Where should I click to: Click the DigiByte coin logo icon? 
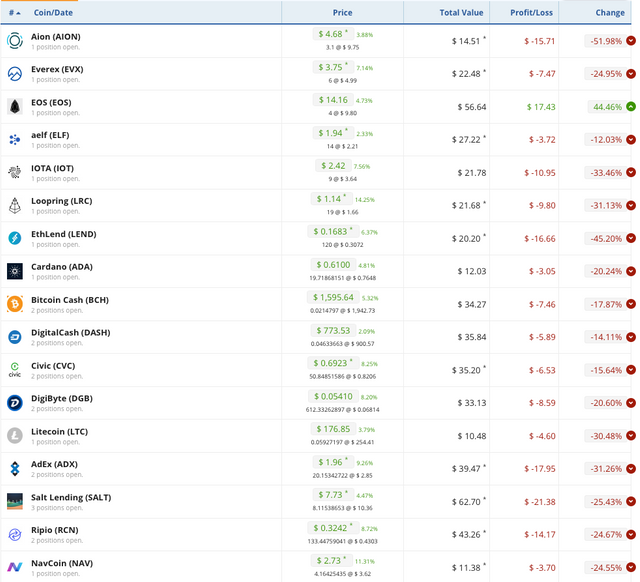(x=15, y=403)
